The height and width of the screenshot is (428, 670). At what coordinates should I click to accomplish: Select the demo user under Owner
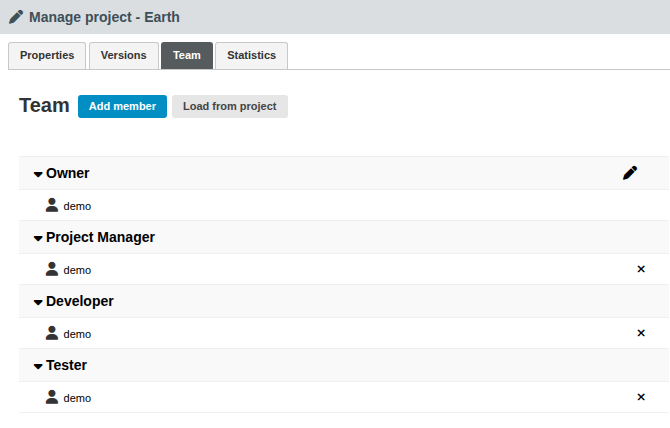[x=77, y=206]
